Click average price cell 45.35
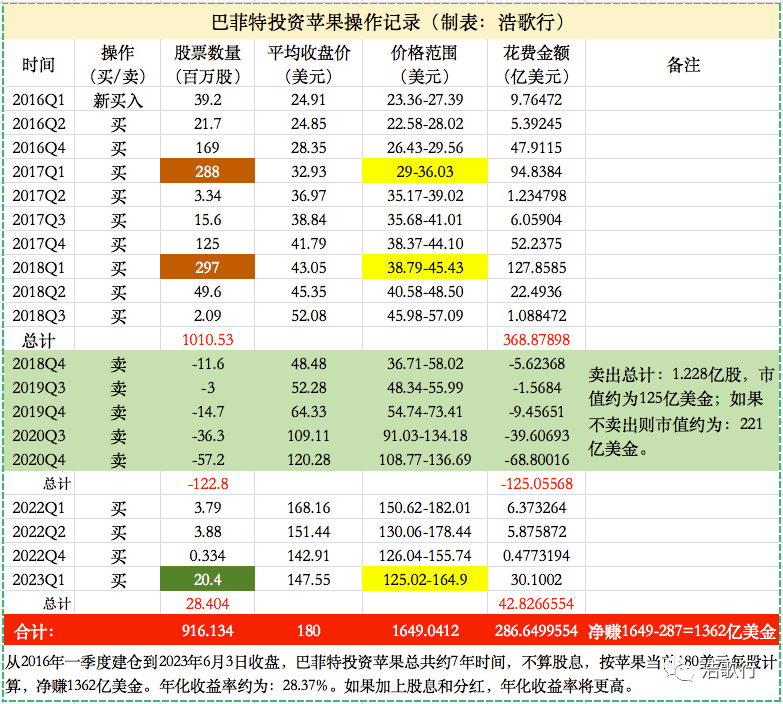Screen dimensions: 783x704 click(309, 291)
